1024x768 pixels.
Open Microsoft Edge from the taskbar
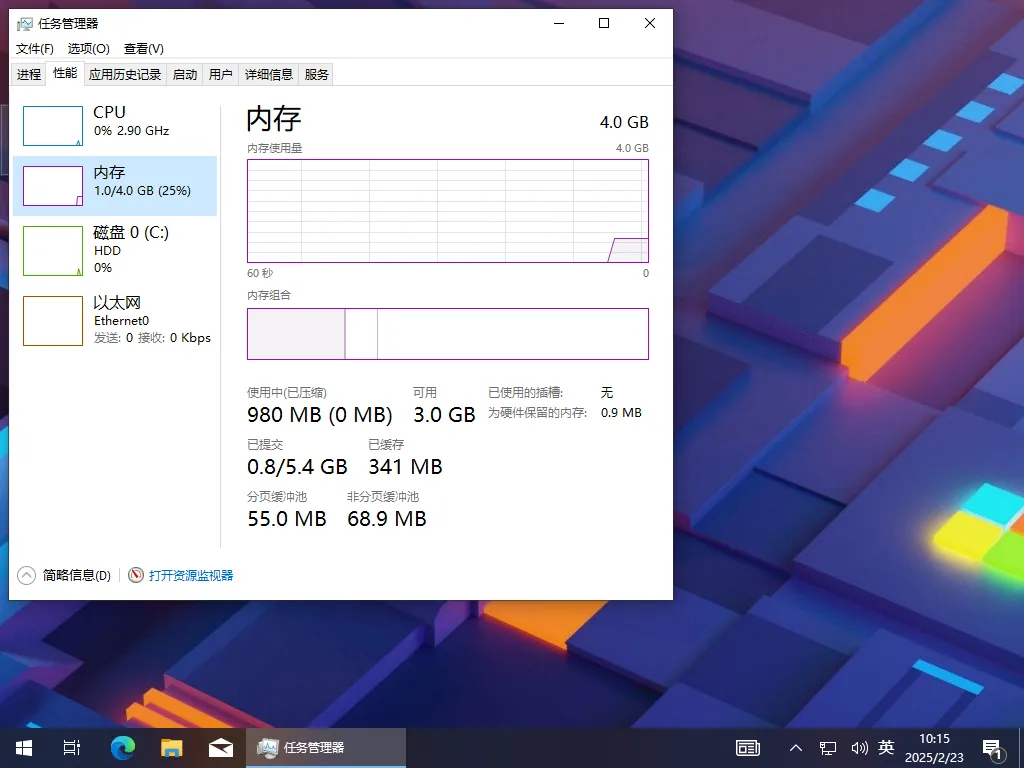[x=122, y=747]
